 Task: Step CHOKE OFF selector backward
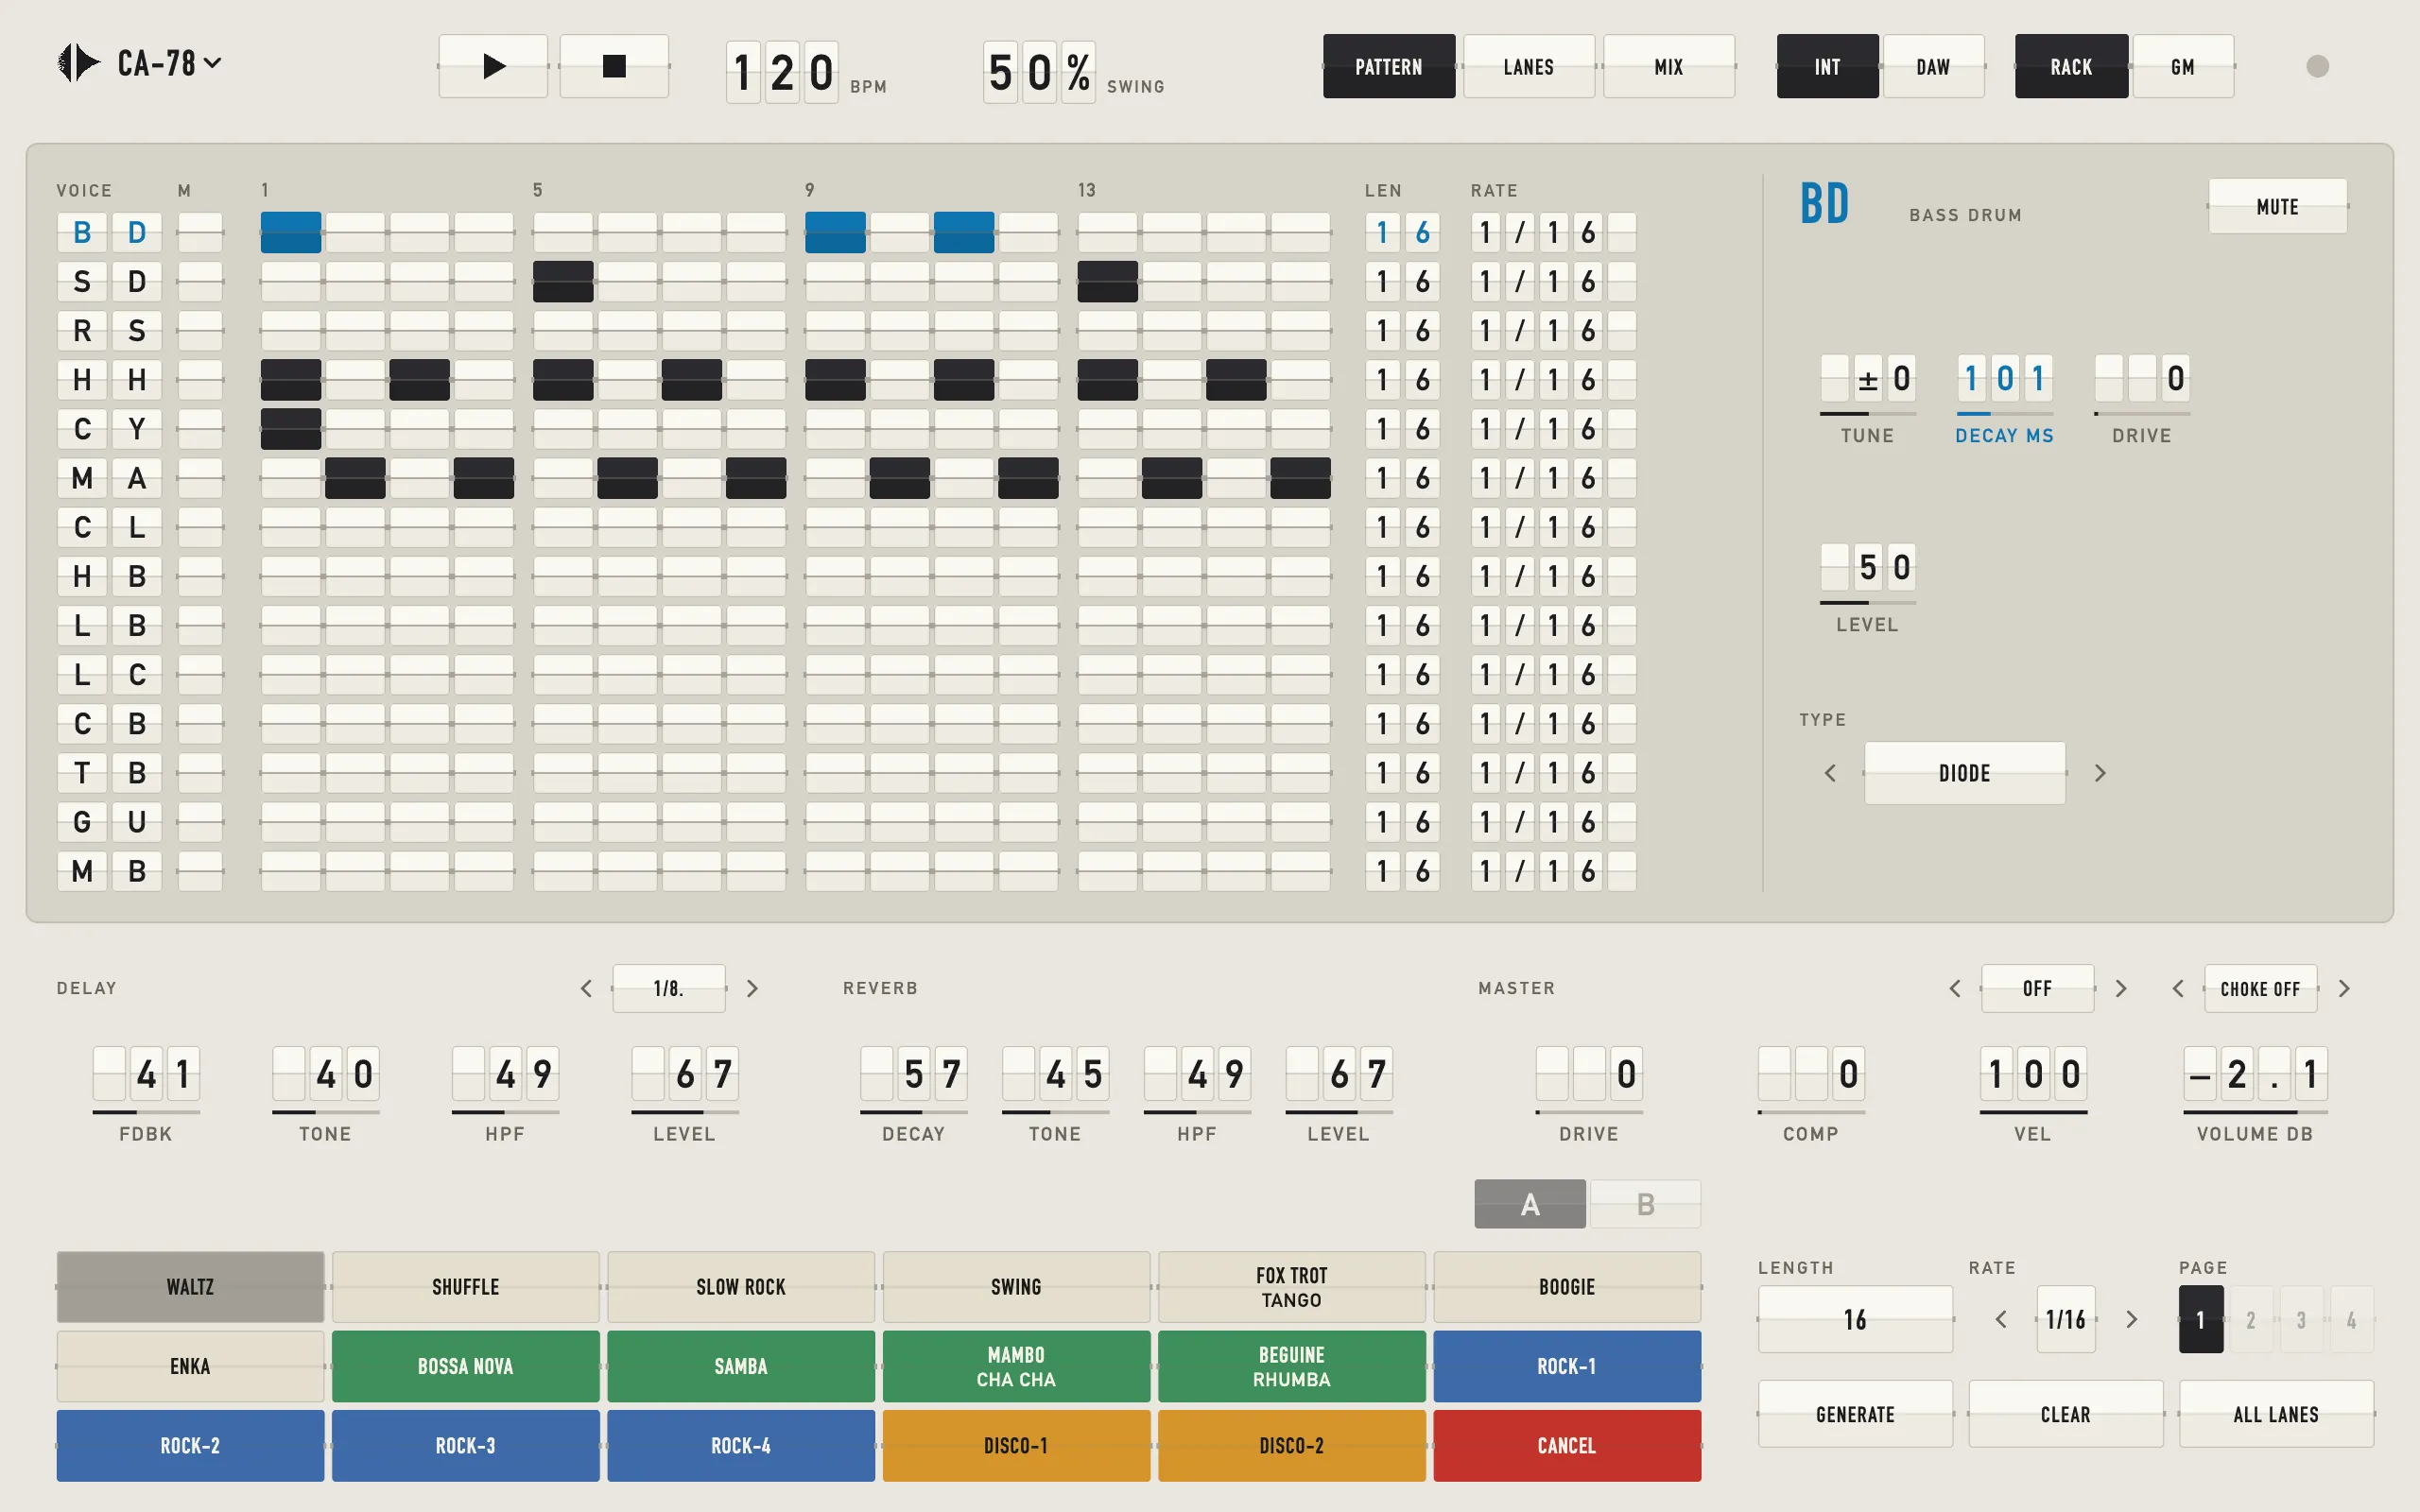[x=2178, y=988]
